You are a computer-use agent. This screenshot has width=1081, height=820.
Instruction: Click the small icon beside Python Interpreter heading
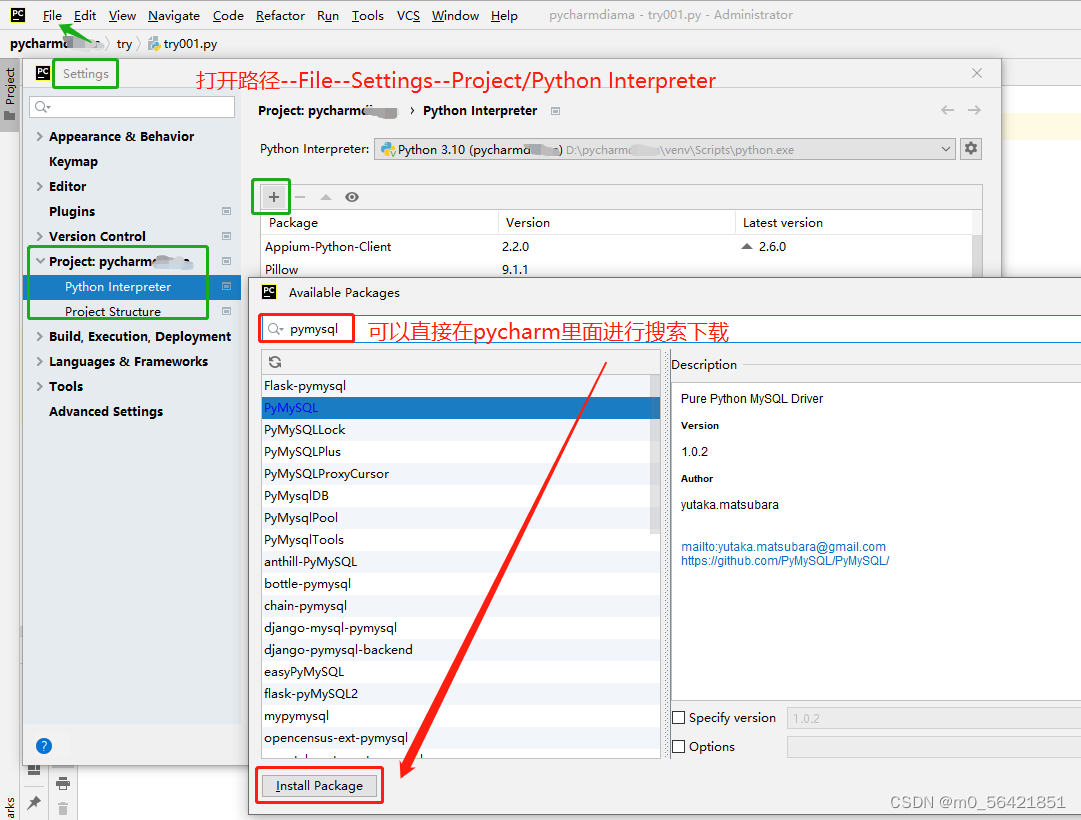click(555, 111)
